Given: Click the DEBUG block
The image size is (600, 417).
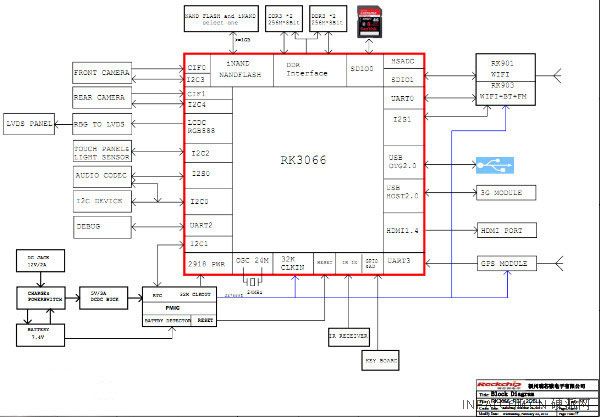Looking at the screenshot, I should (102, 227).
